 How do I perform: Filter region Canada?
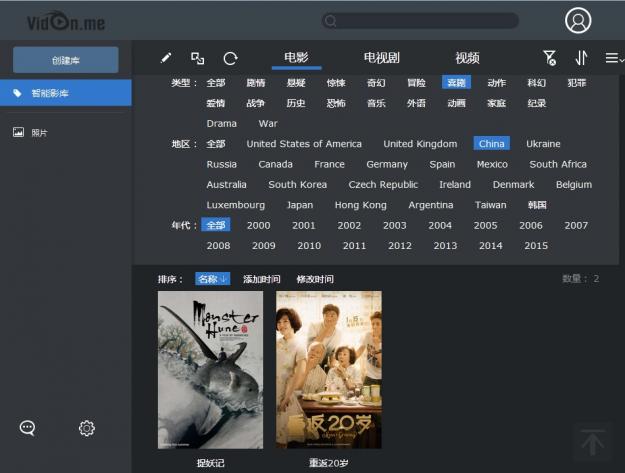275,164
